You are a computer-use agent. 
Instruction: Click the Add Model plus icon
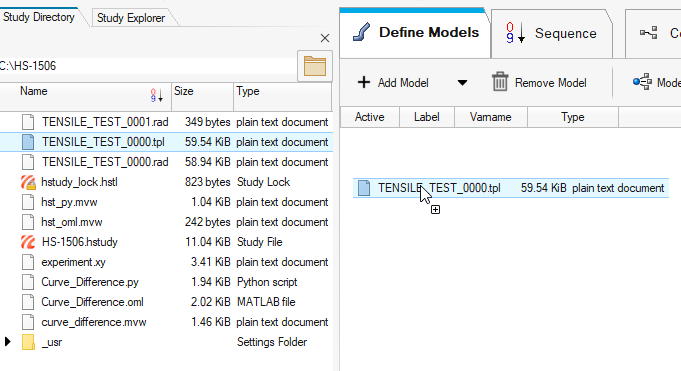click(x=364, y=82)
